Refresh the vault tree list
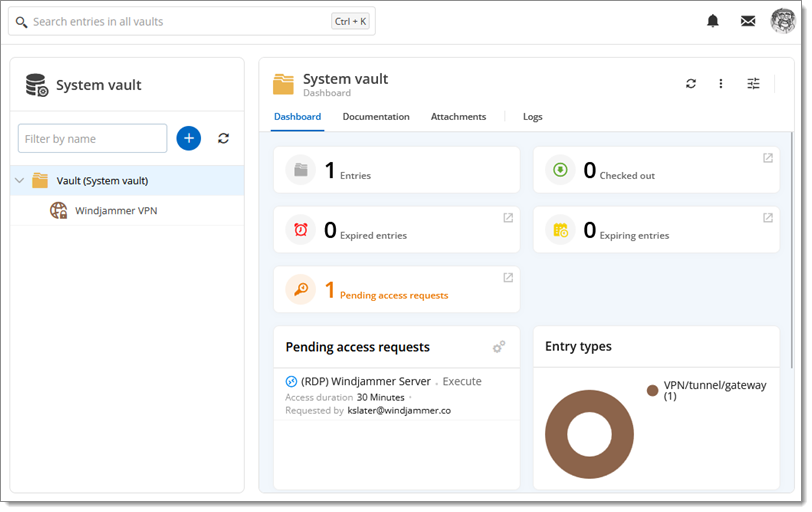 pyautogui.click(x=223, y=138)
